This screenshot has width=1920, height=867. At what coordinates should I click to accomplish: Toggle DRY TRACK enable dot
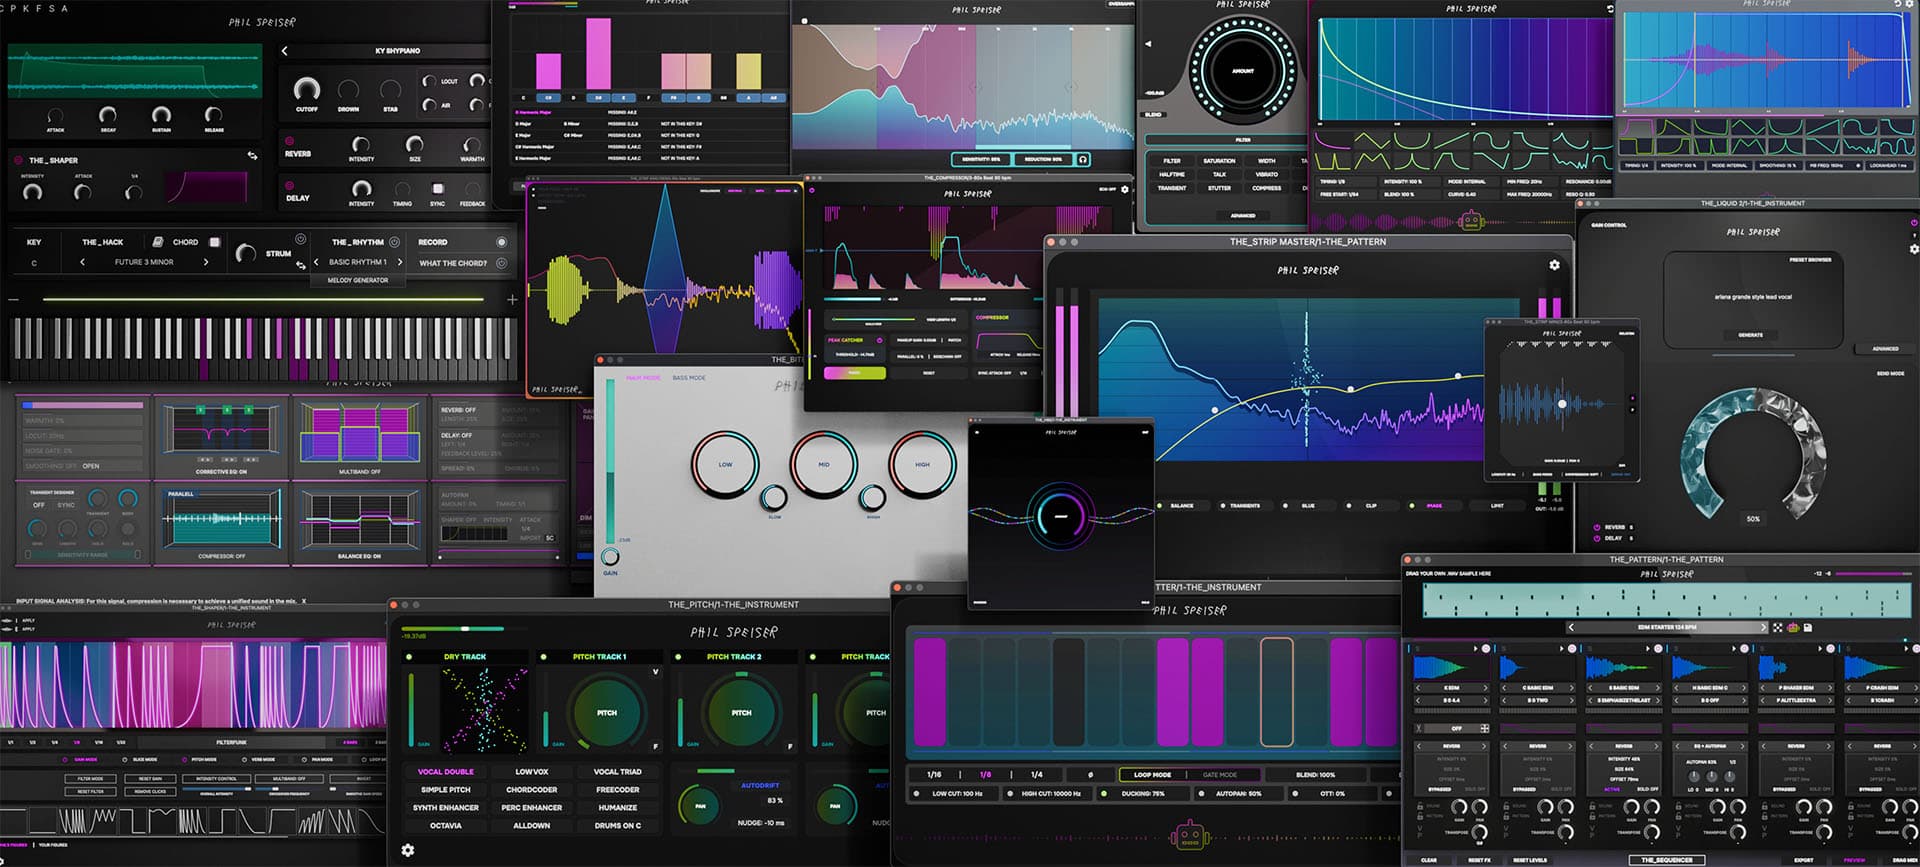[409, 657]
